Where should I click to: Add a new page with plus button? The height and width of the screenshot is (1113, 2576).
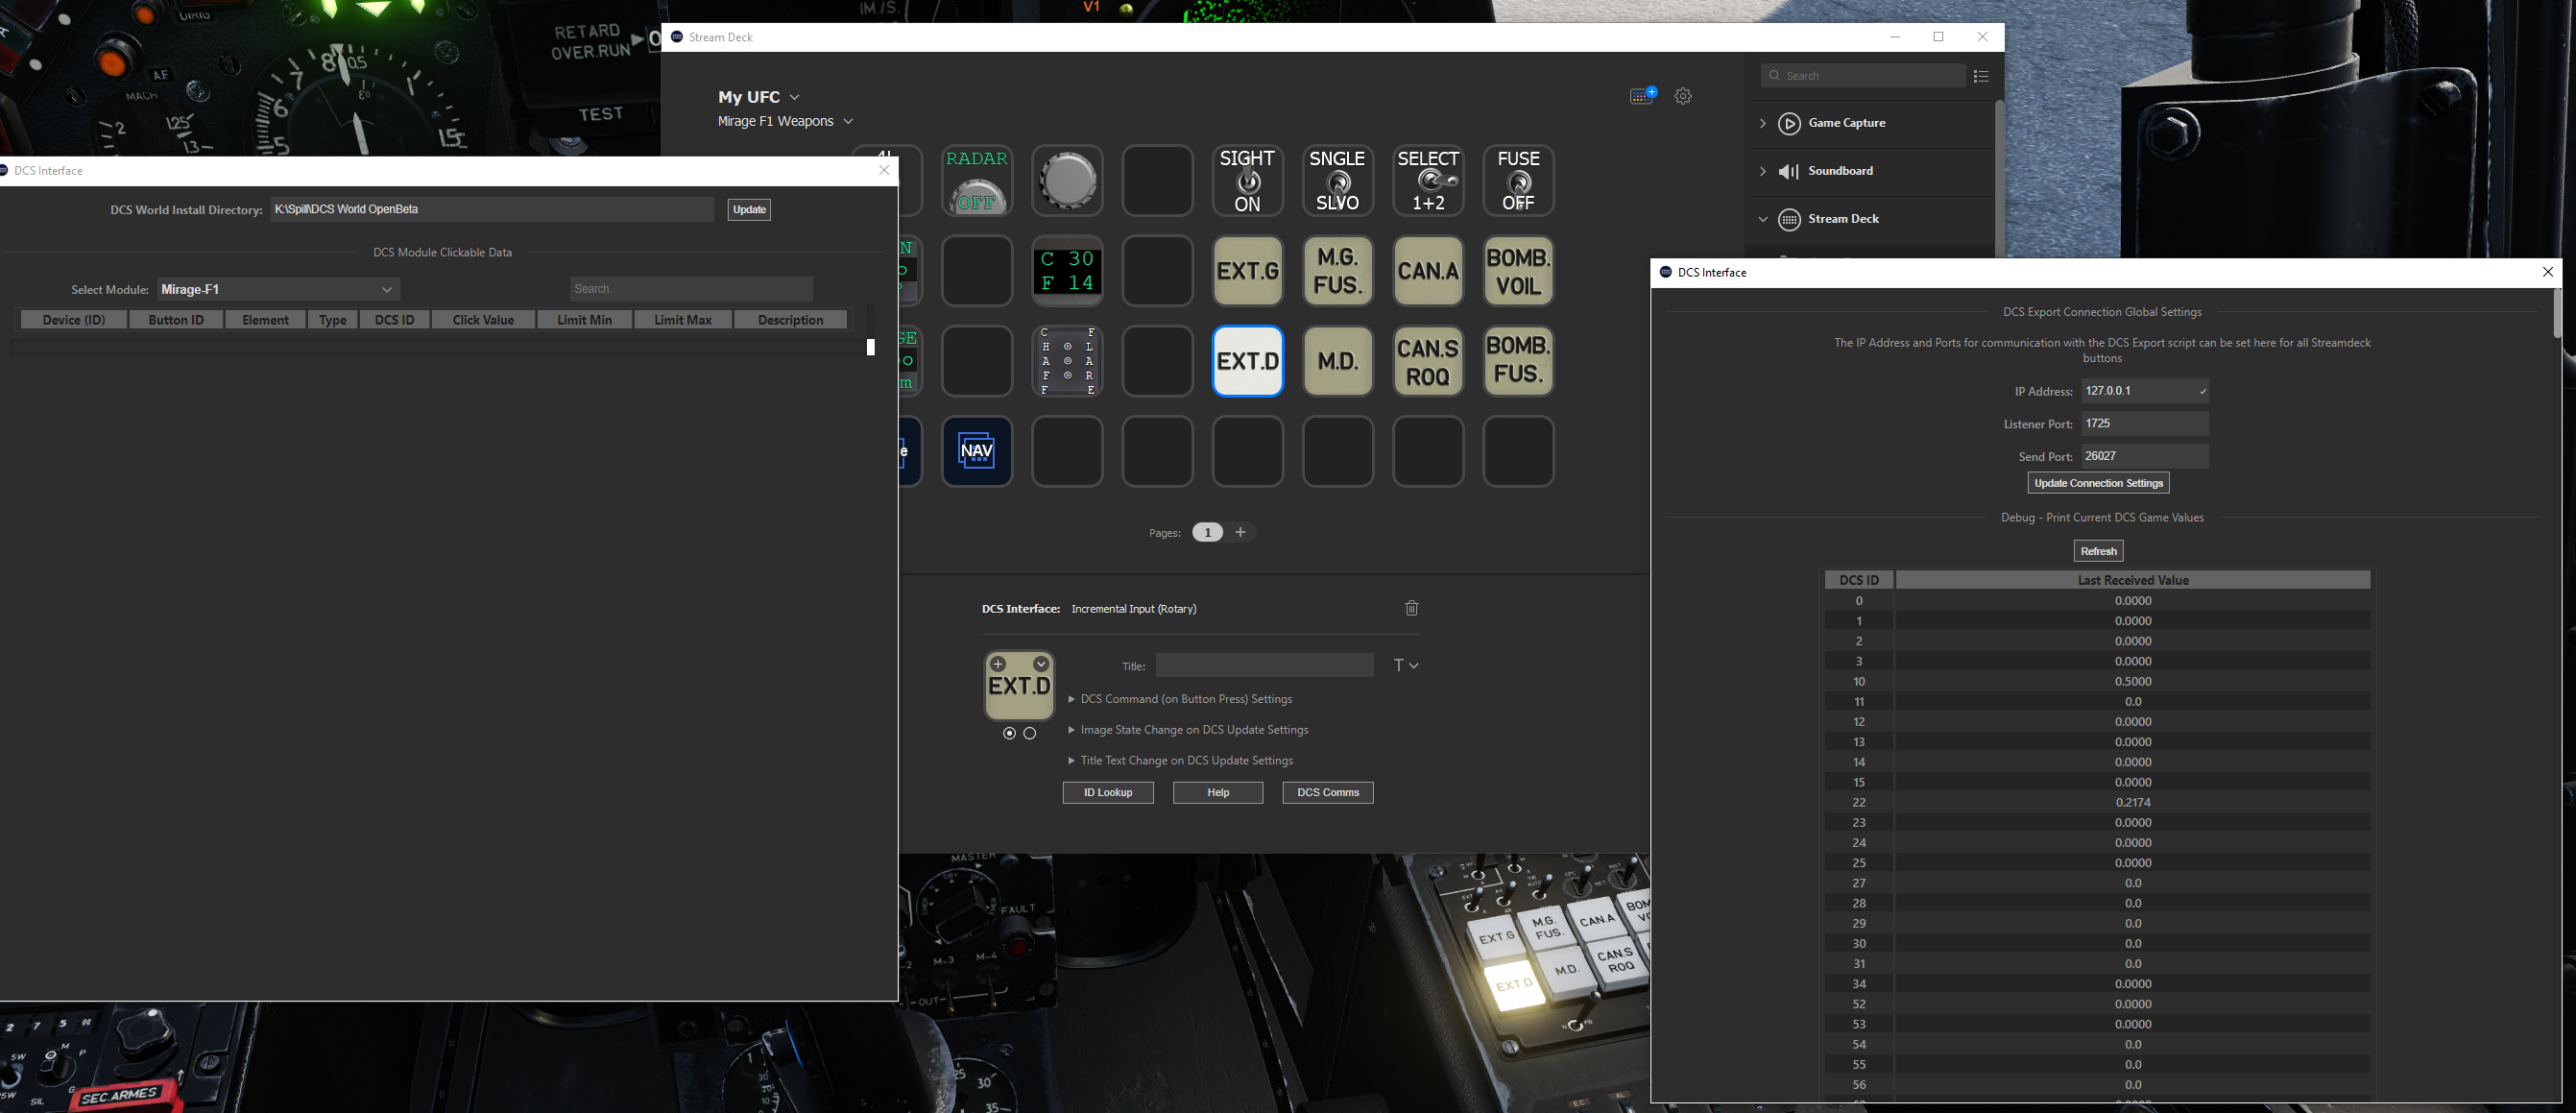(x=1240, y=532)
